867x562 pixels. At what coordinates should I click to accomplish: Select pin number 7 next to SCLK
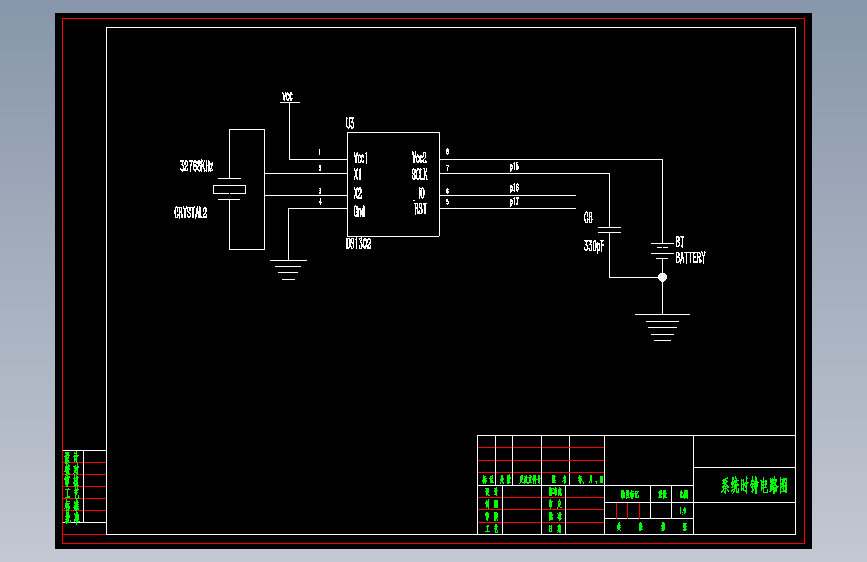point(447,168)
